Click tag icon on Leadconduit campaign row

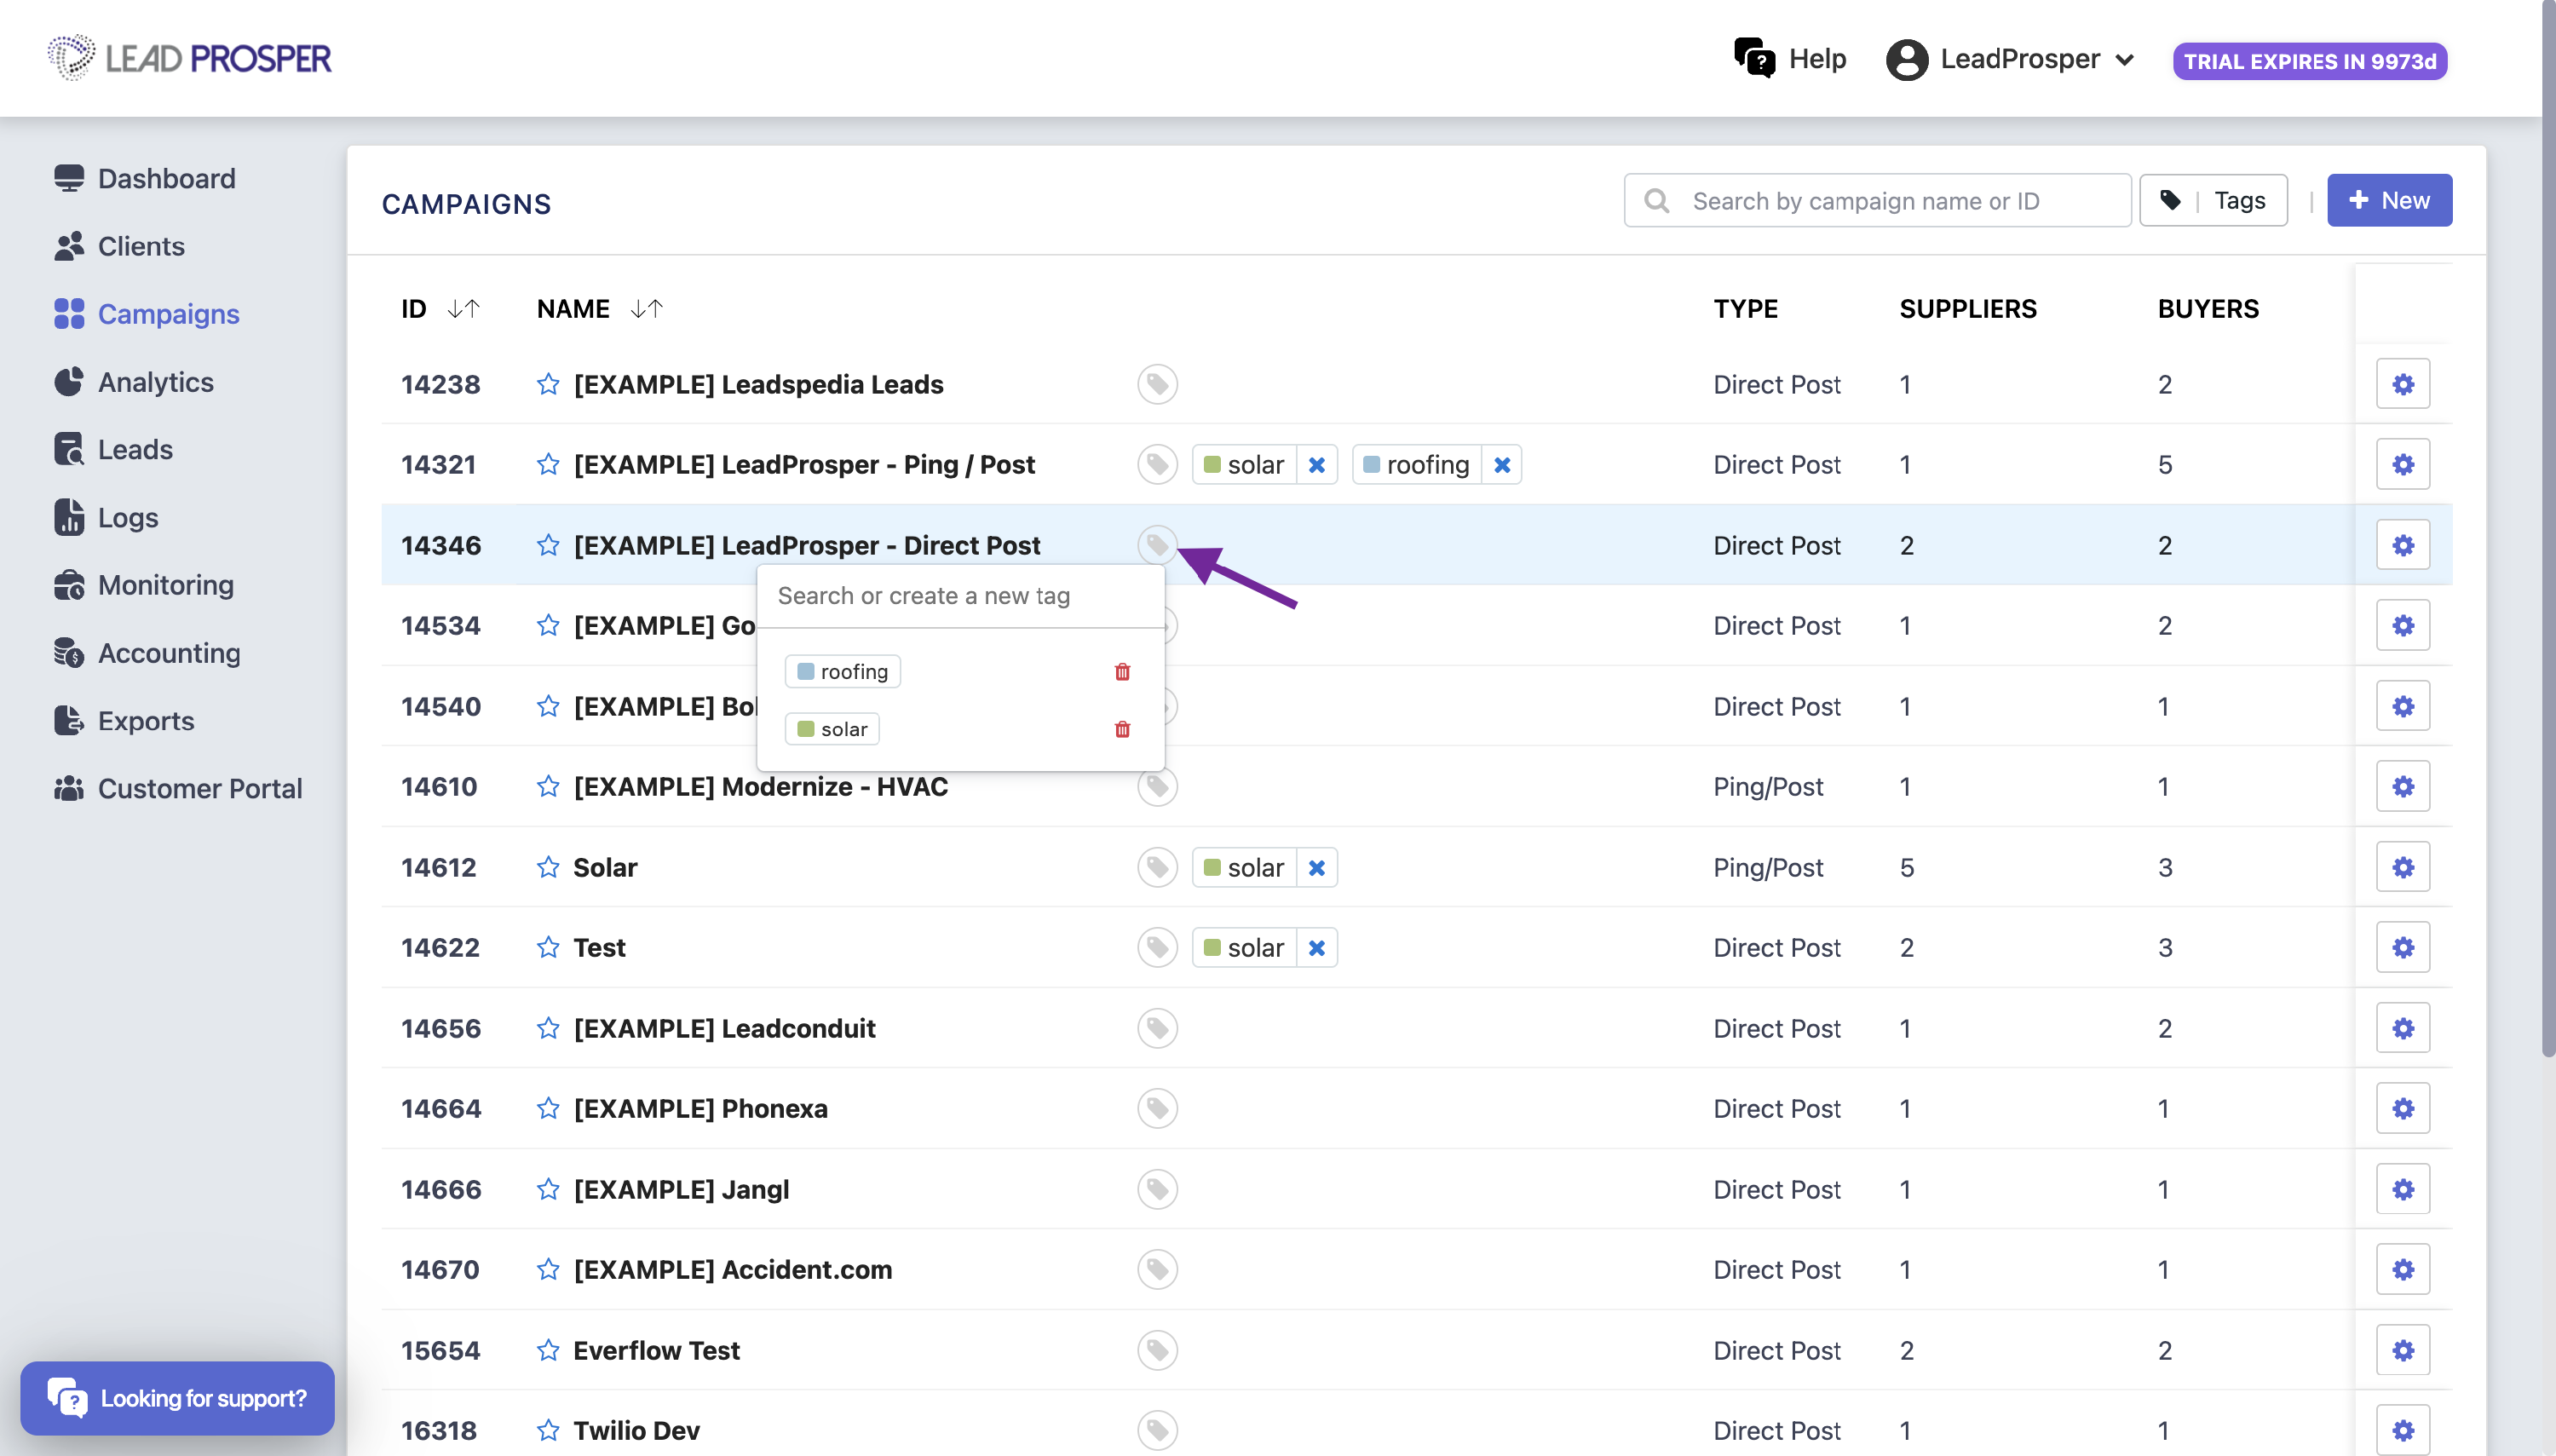(1157, 1028)
